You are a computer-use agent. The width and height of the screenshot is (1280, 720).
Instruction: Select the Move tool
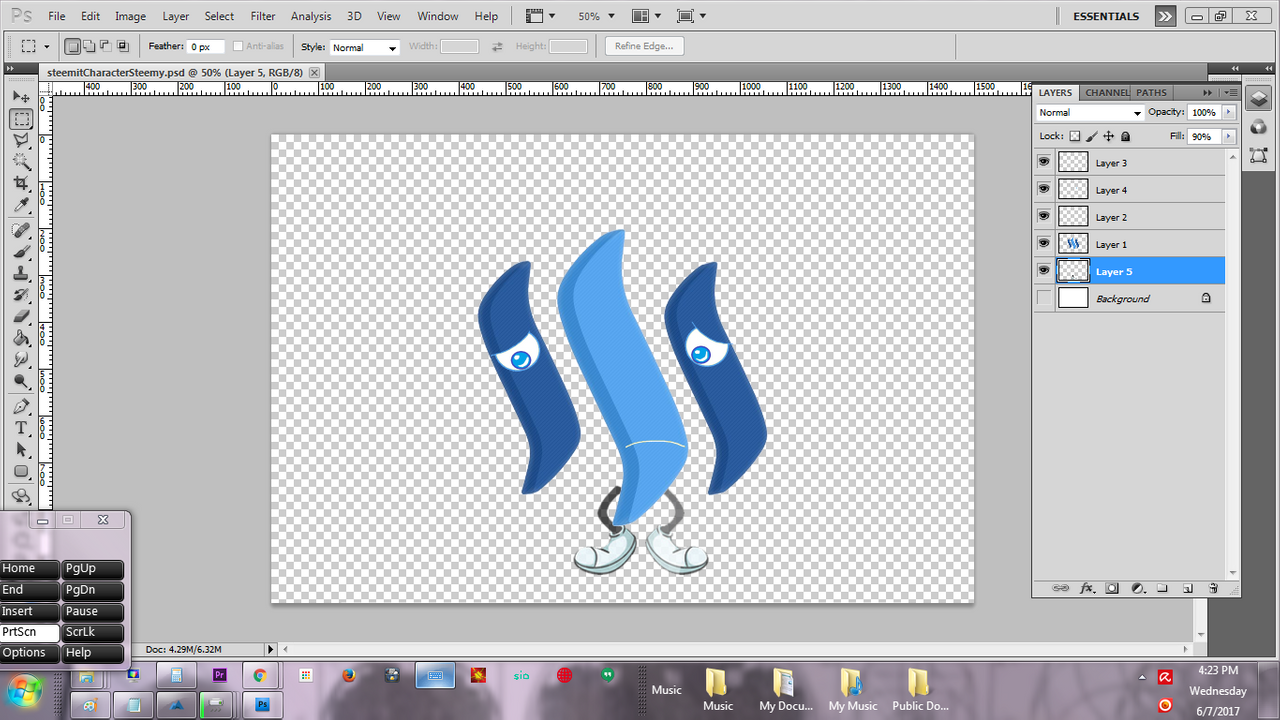tap(21, 97)
